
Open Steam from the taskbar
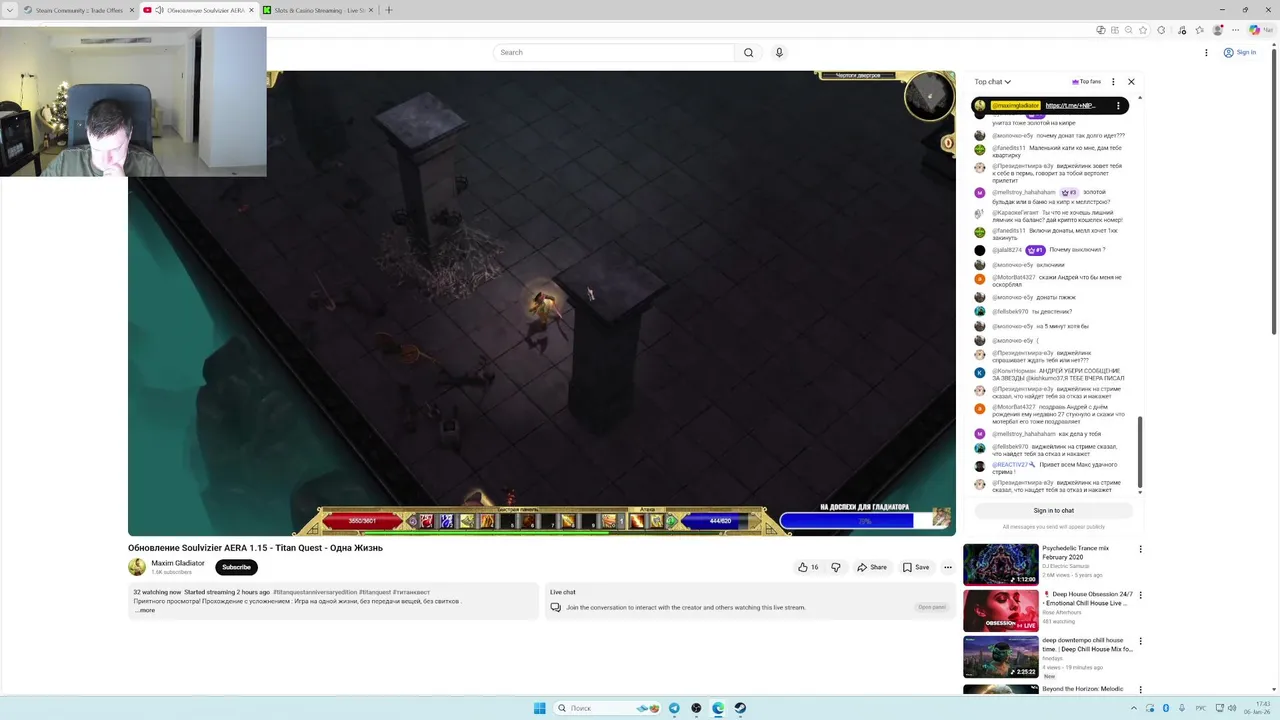pos(740,708)
